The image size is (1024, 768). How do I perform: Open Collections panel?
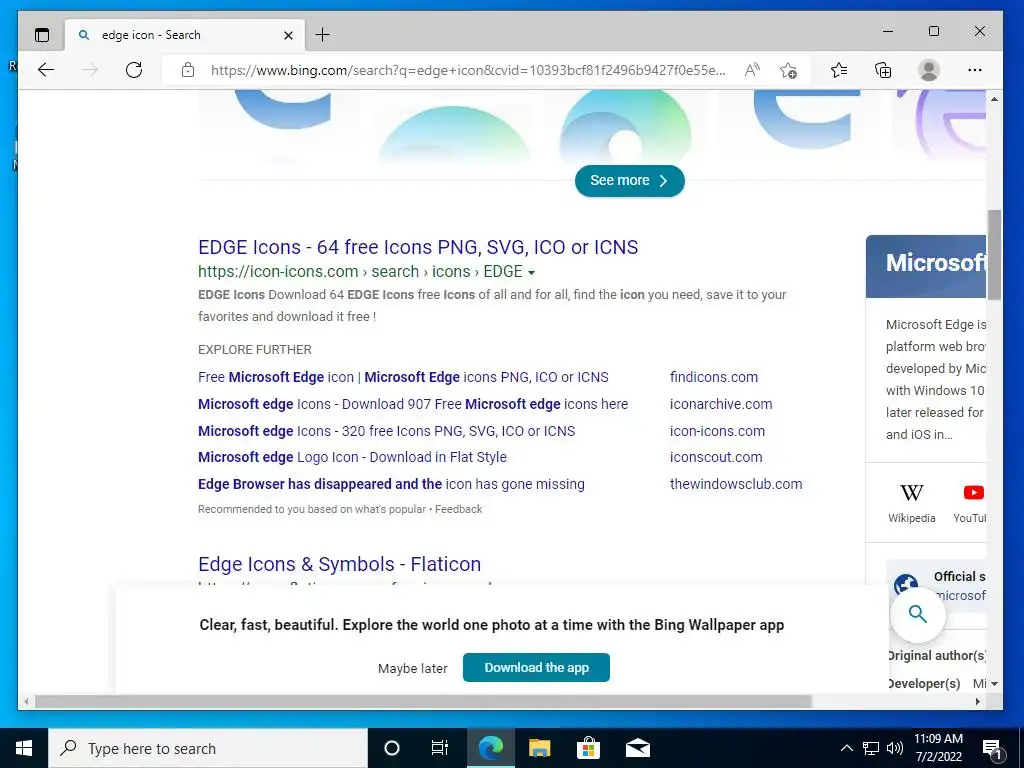click(883, 70)
